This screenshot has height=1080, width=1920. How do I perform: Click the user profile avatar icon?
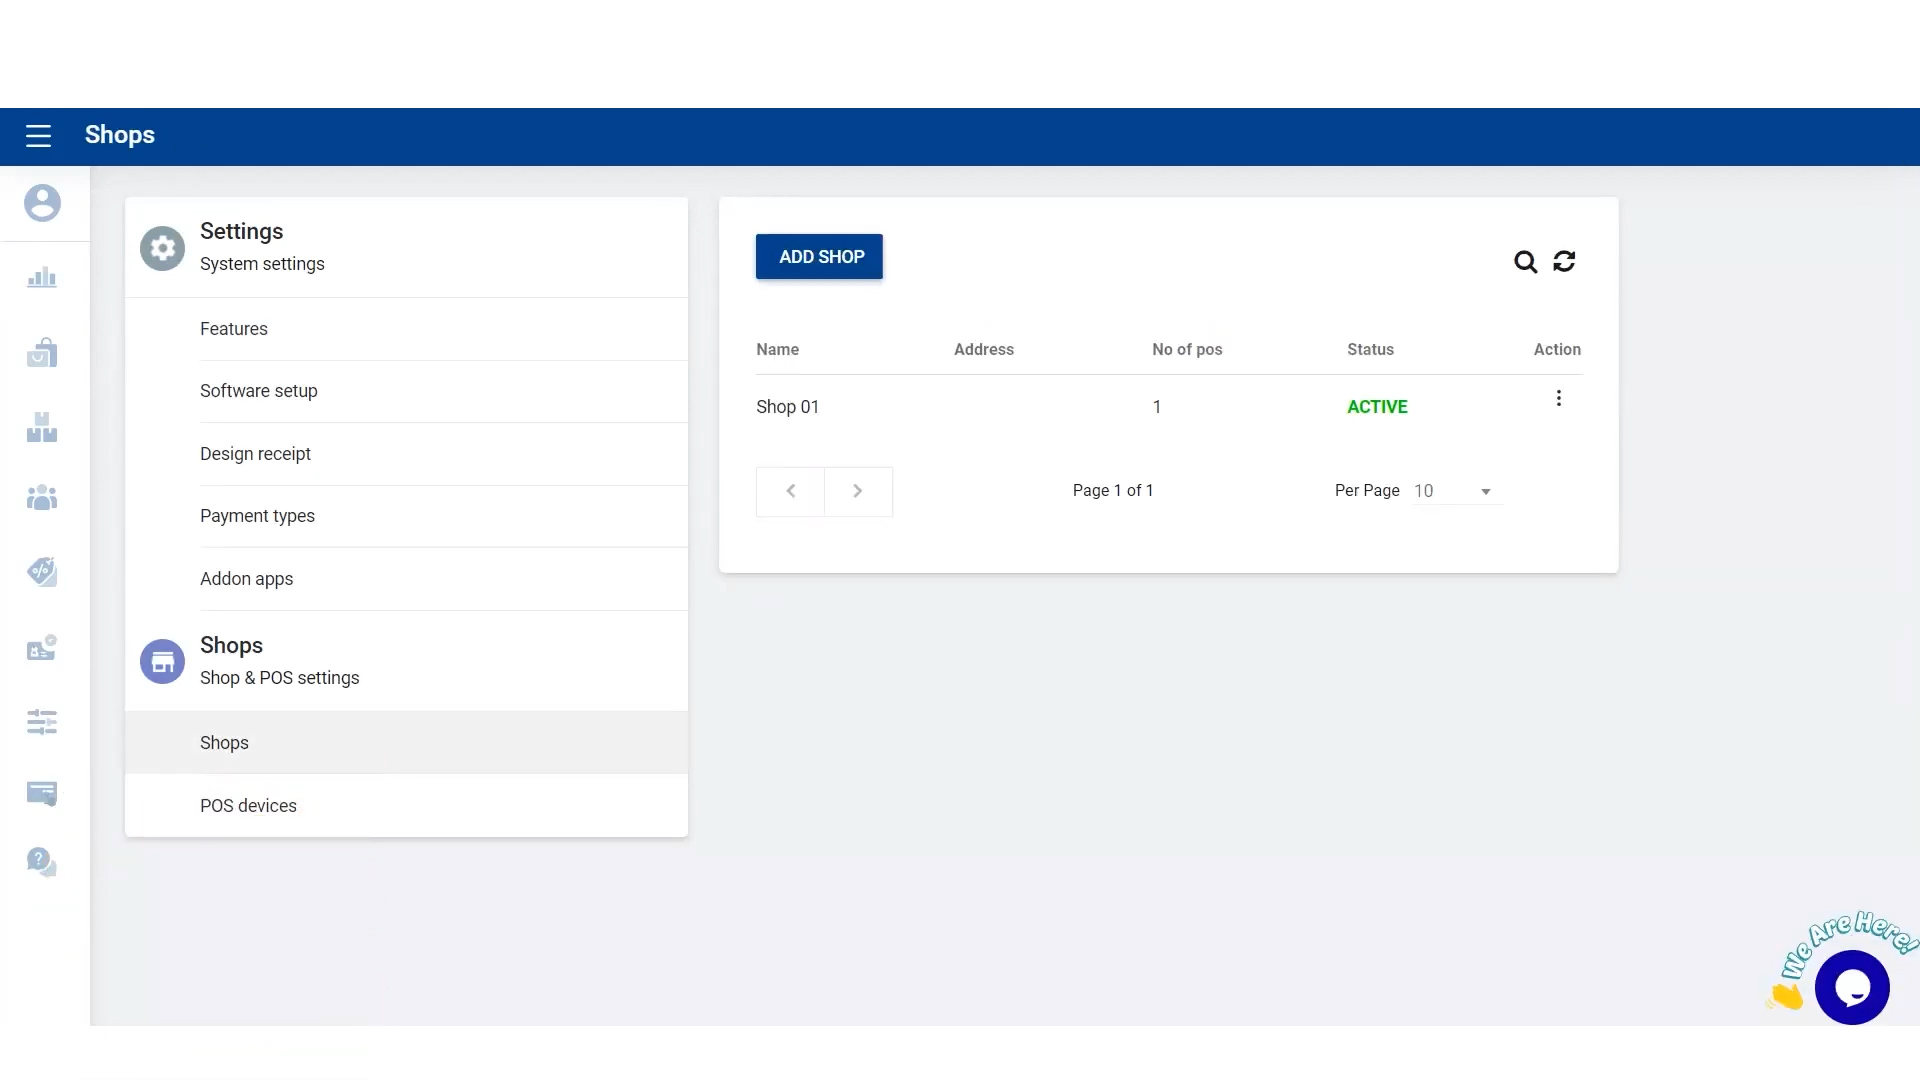tap(42, 203)
